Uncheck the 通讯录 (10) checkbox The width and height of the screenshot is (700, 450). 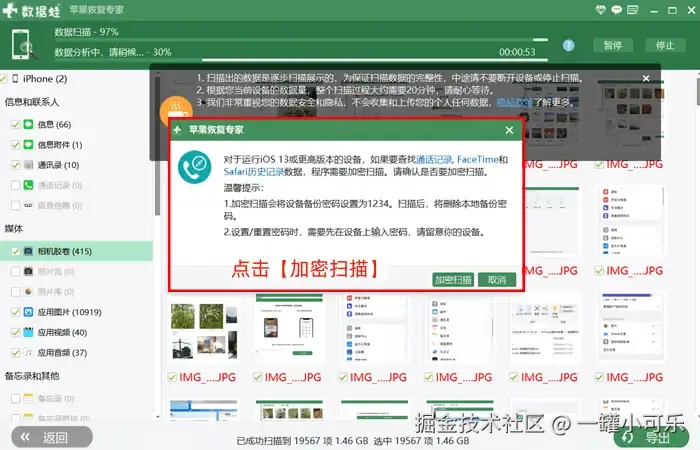point(16,165)
